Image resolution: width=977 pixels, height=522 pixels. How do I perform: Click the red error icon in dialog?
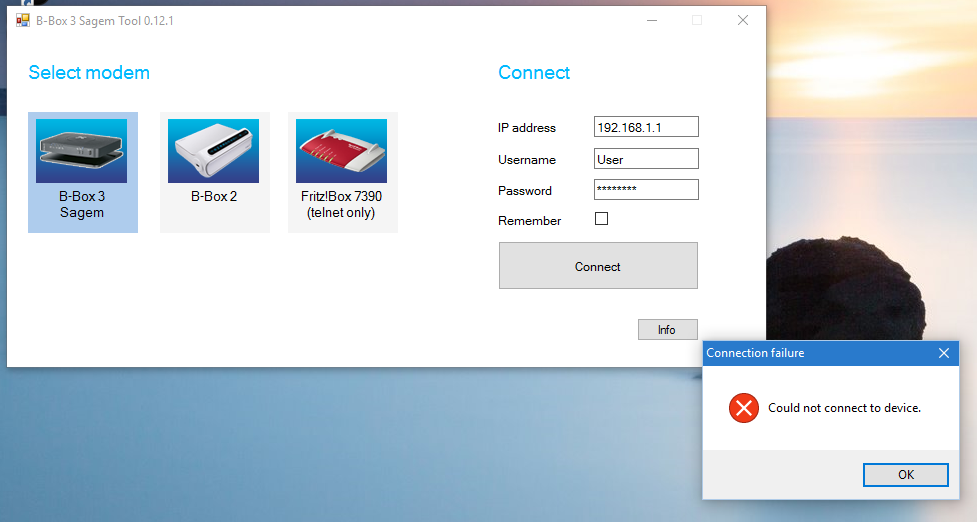tap(743, 408)
